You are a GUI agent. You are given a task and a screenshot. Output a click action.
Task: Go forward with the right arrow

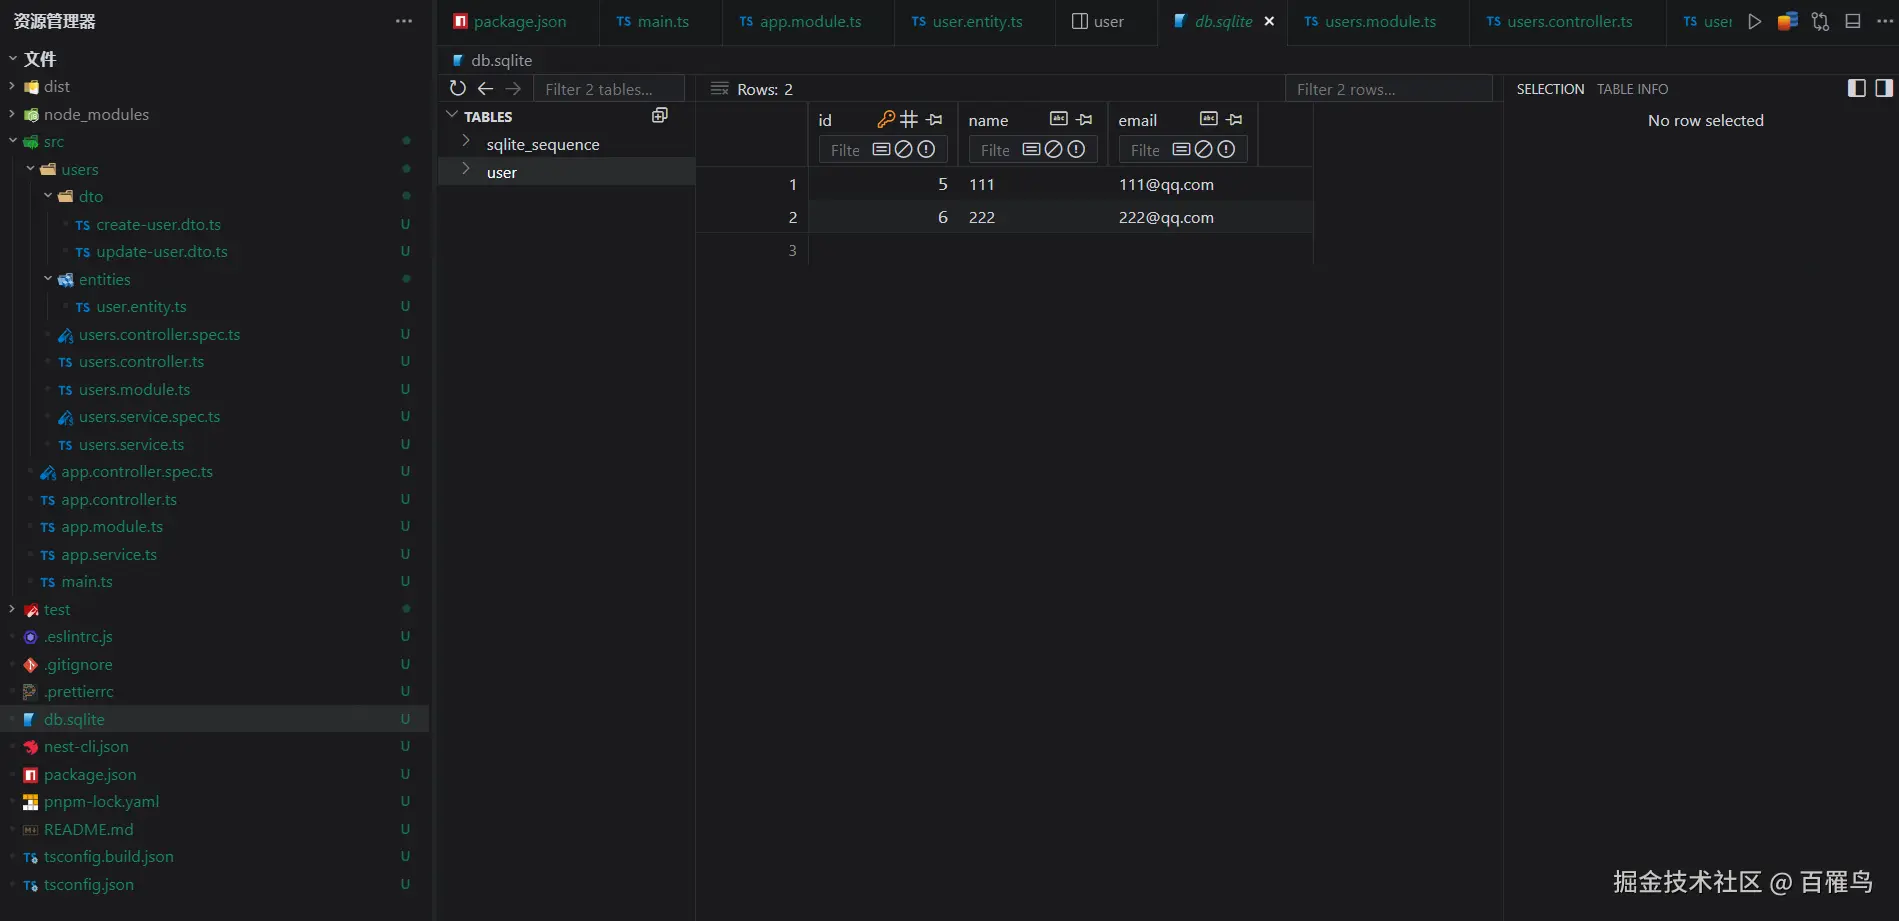[513, 88]
